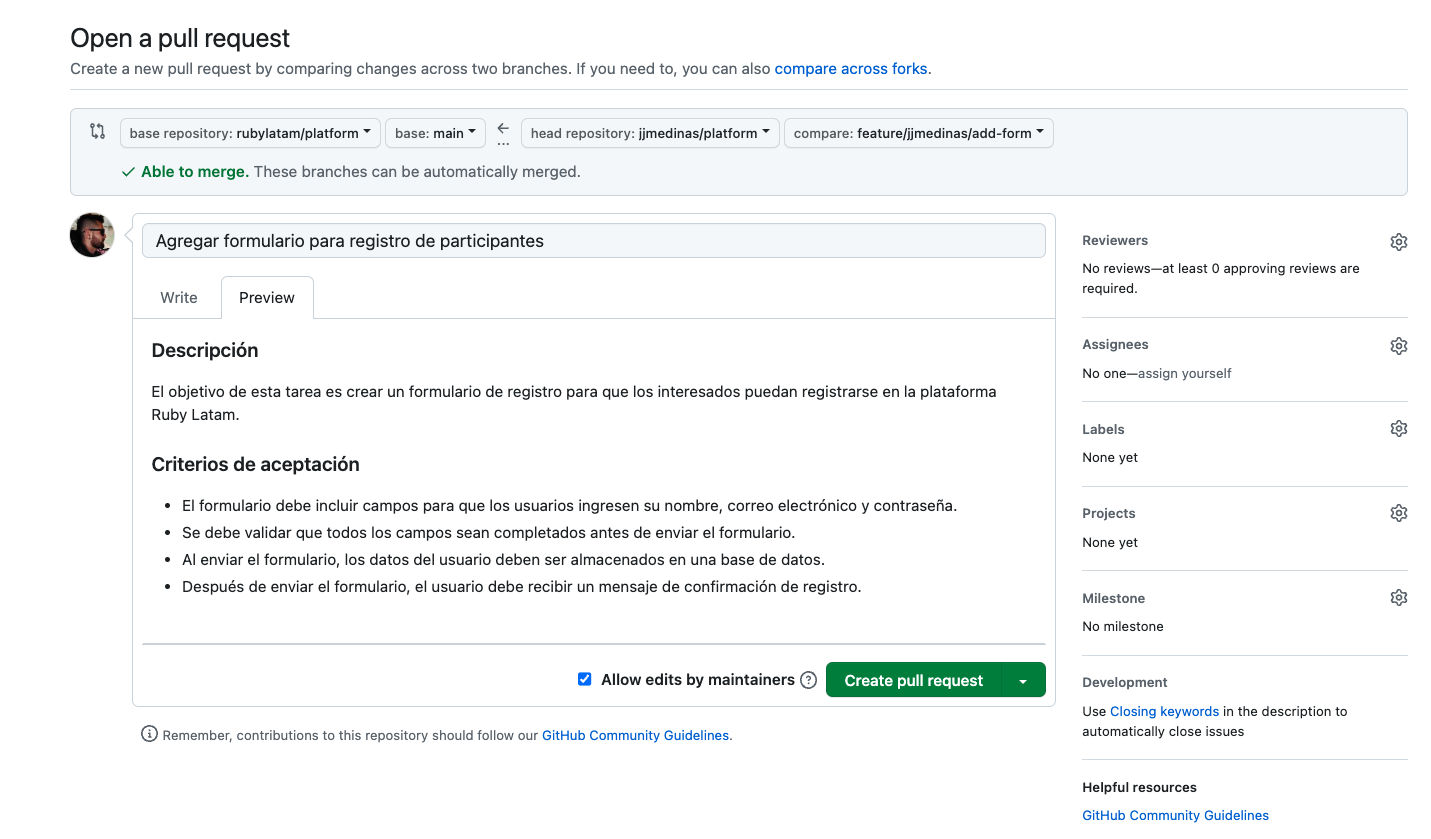Open the Milestone gear icon
The width and height of the screenshot is (1431, 839).
pos(1398,597)
